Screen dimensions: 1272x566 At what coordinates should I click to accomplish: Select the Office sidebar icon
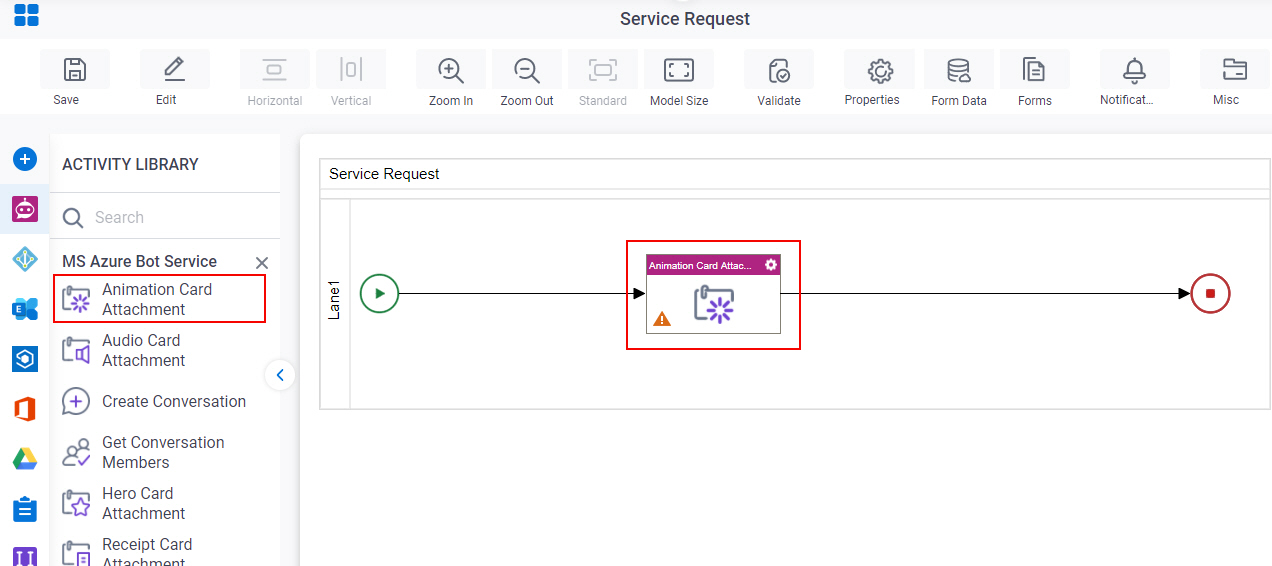pyautogui.click(x=25, y=409)
